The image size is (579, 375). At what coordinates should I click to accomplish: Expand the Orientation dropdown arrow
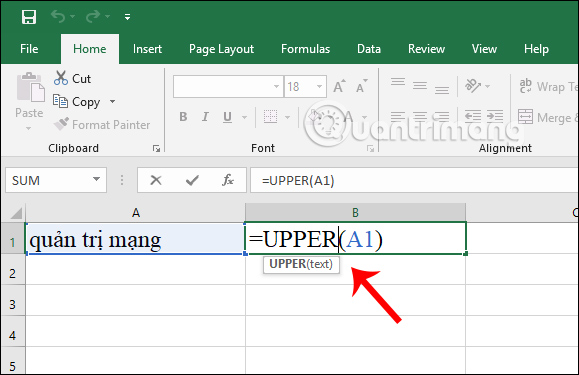[x=487, y=86]
